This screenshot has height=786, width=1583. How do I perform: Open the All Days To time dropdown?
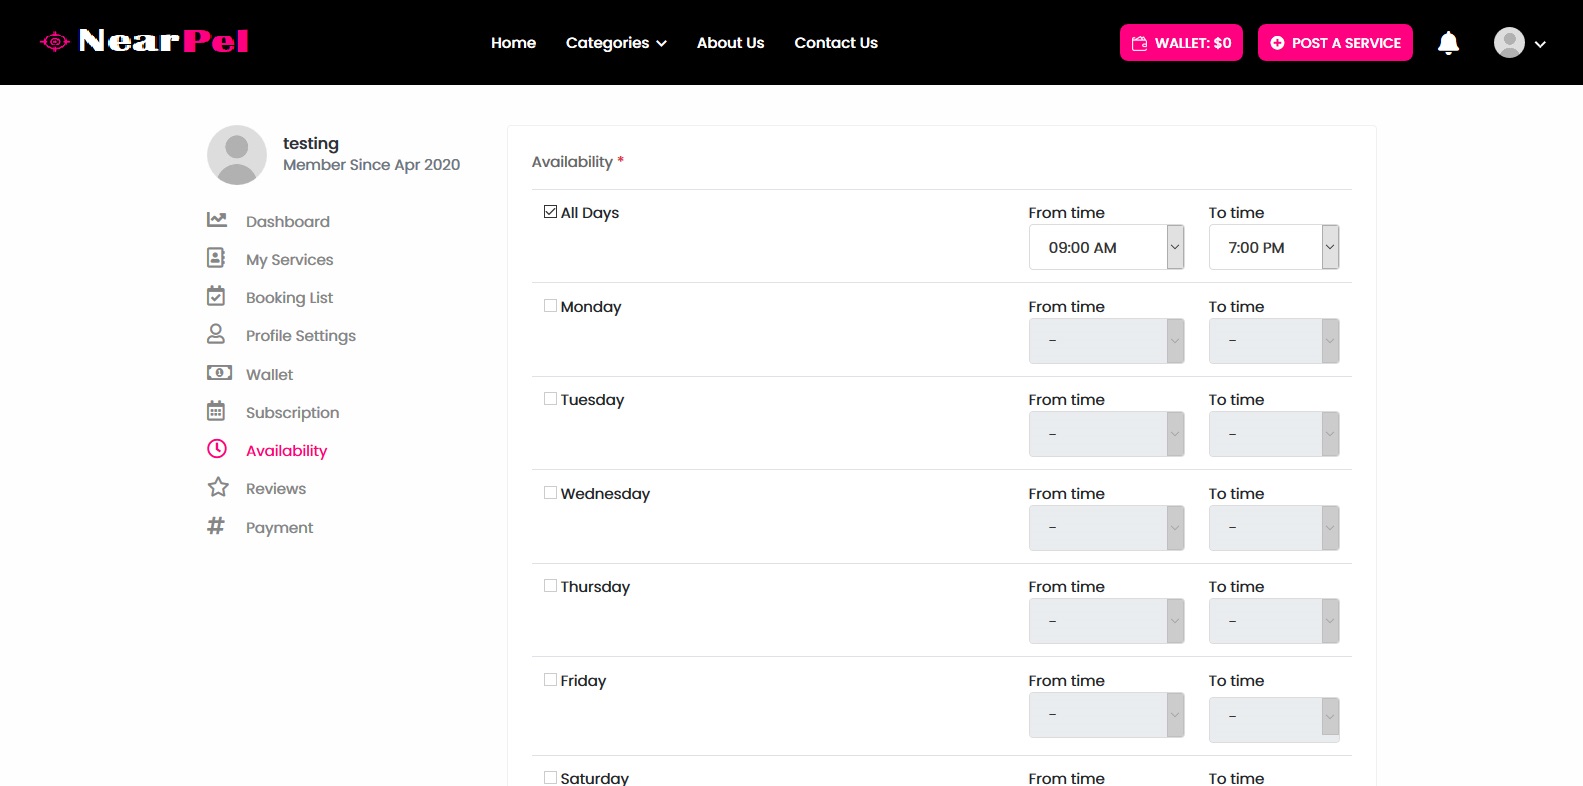[1273, 247]
